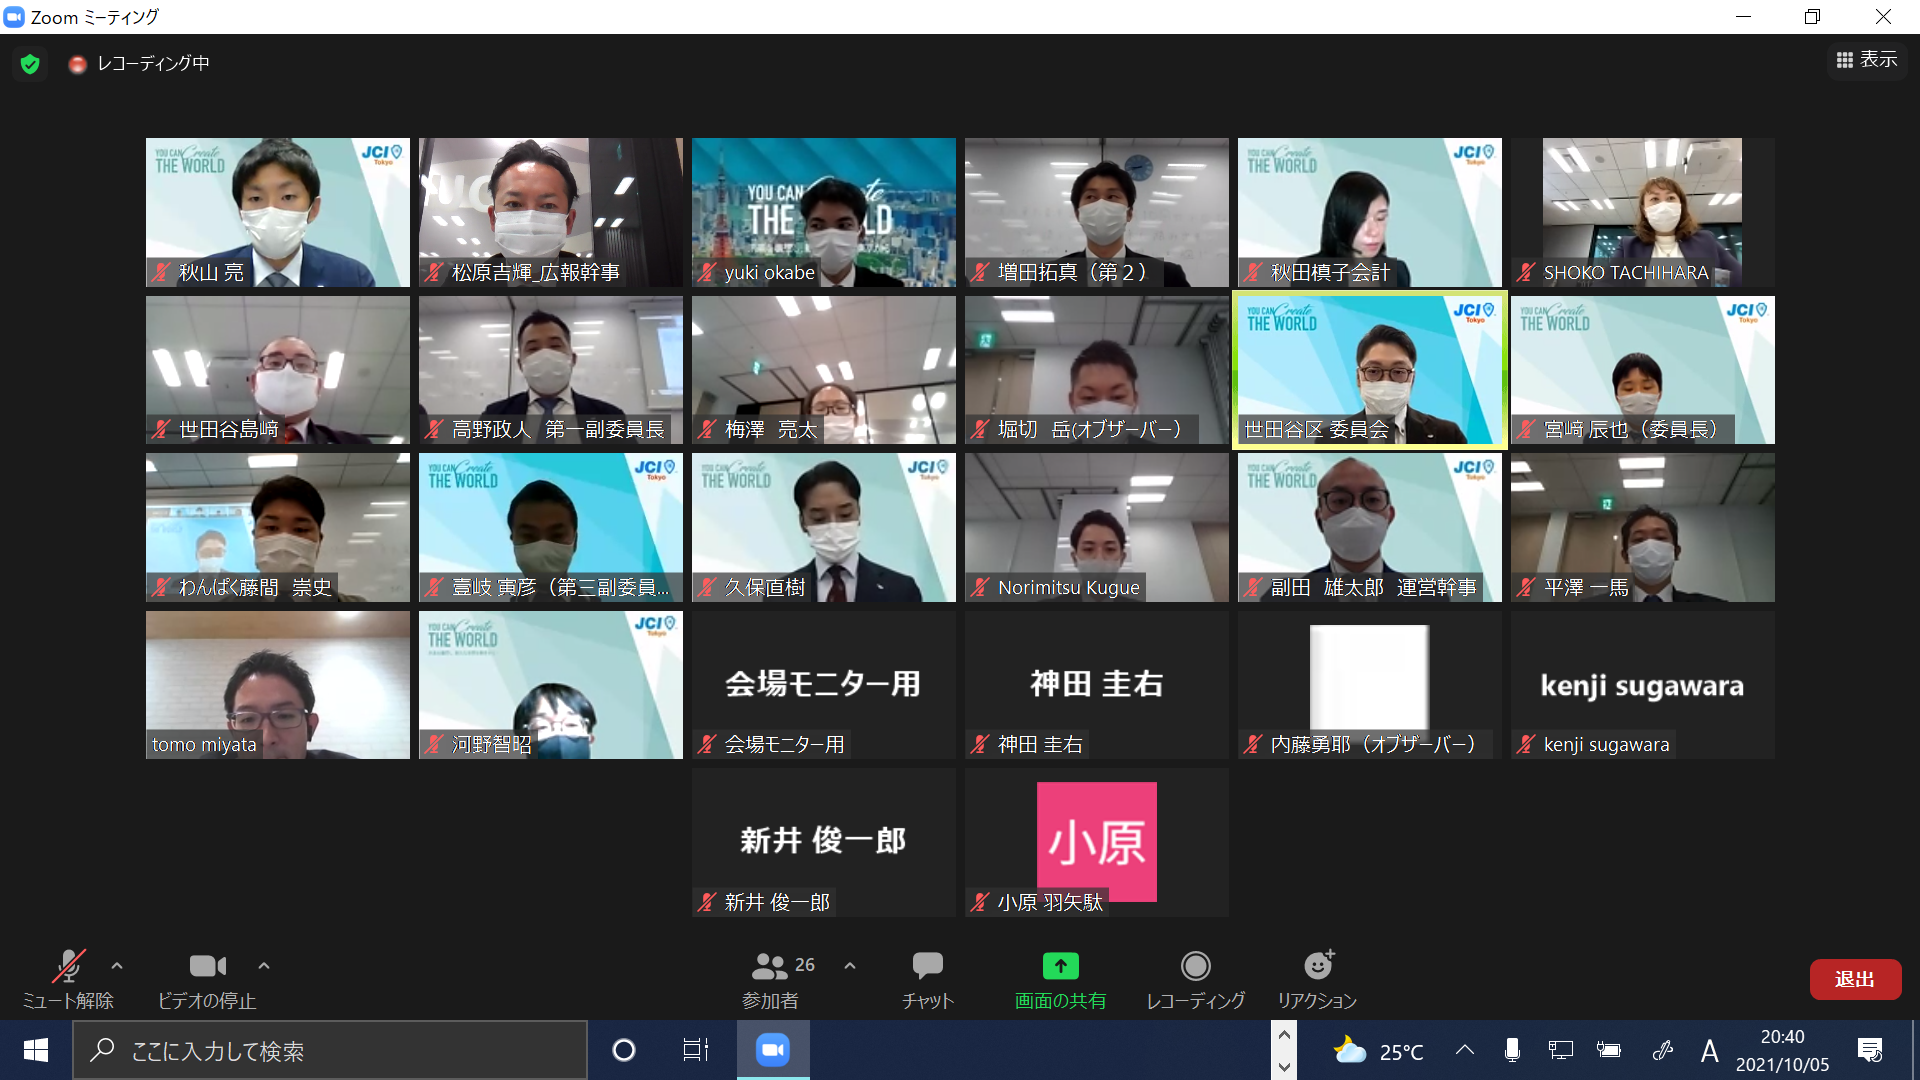Click the Windows Start button
Screen dimensions: 1920x1080
pos(36,1050)
